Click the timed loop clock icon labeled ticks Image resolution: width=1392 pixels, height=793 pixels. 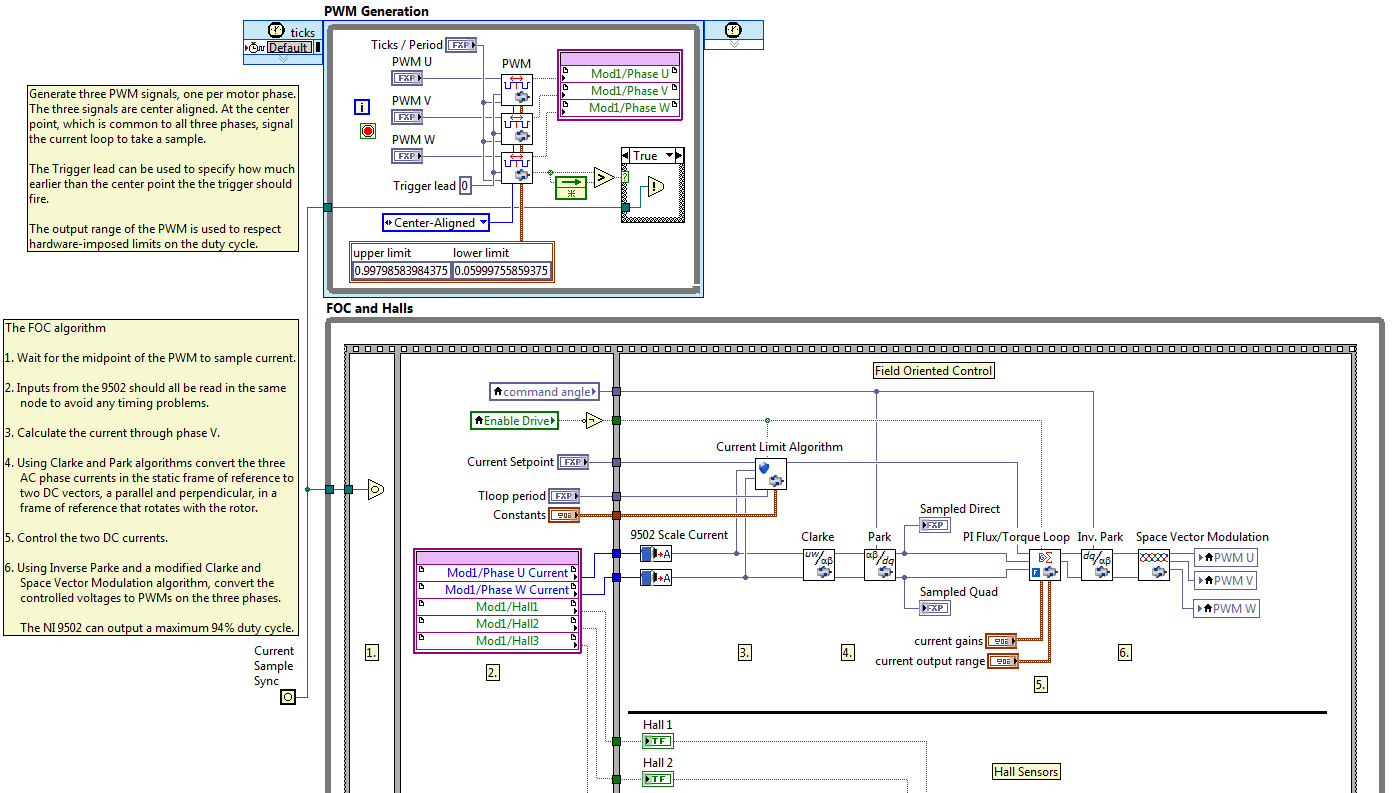pos(277,31)
